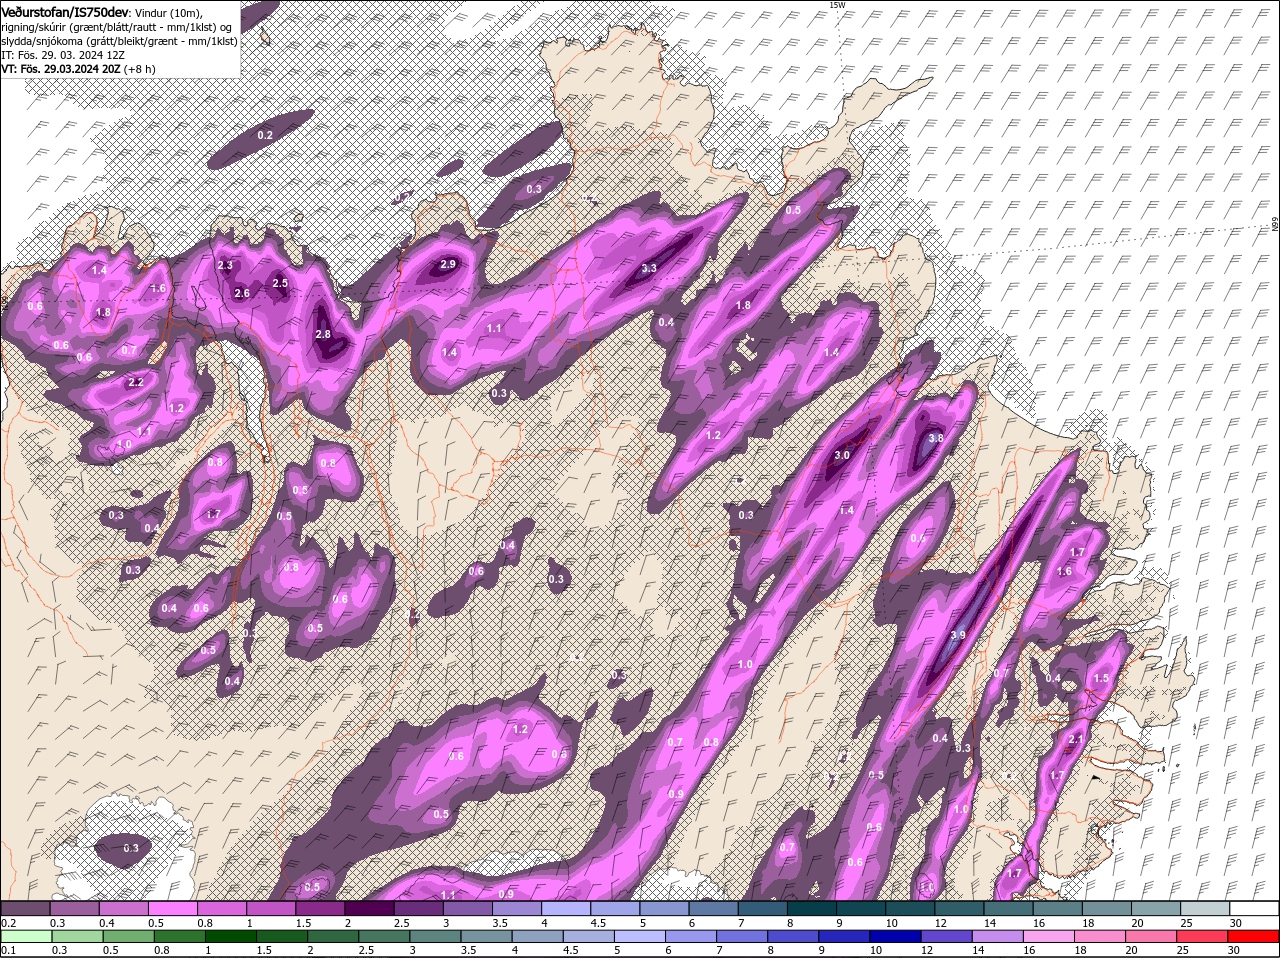Viewport: 1280px width, 958px height.
Task: Click the 4.5 label on the green scale
Action: click(570, 950)
